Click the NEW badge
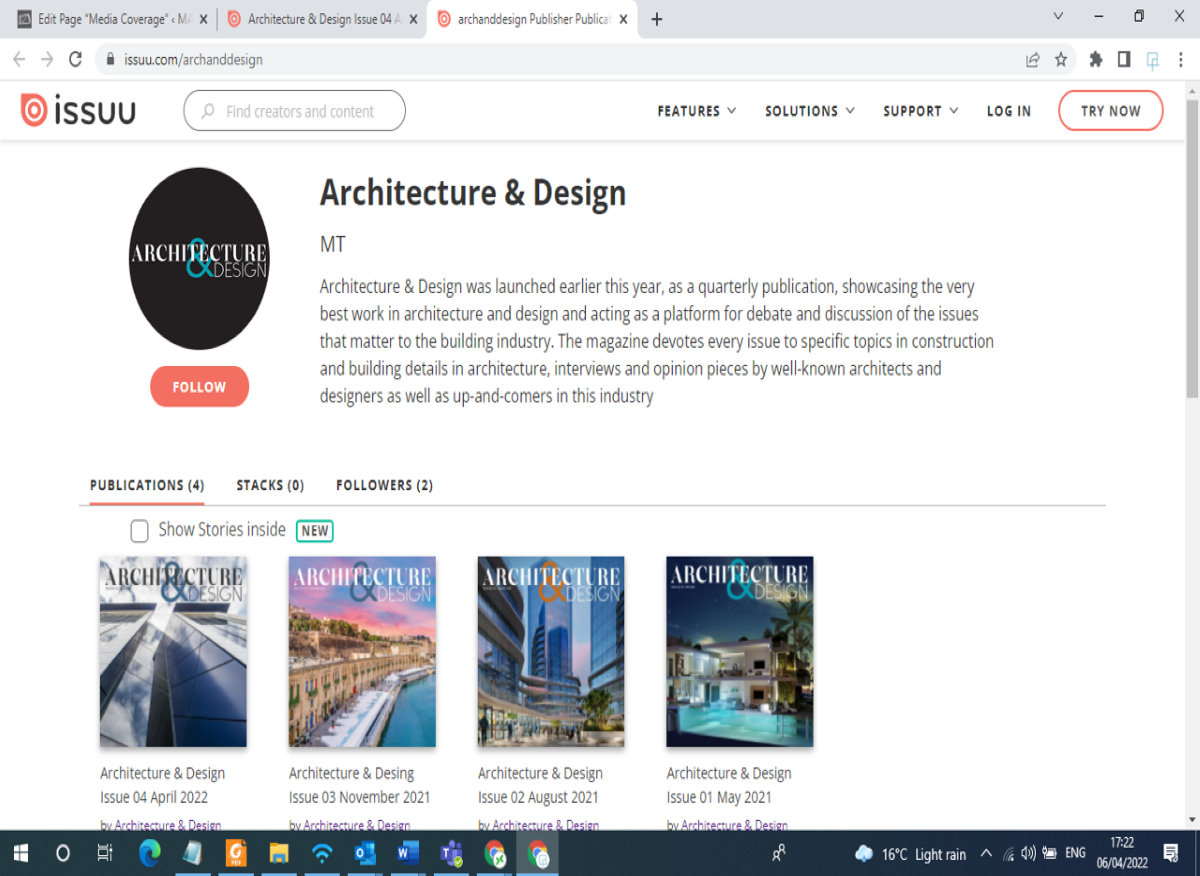Screen dimensions: 1200x876 click(x=315, y=531)
